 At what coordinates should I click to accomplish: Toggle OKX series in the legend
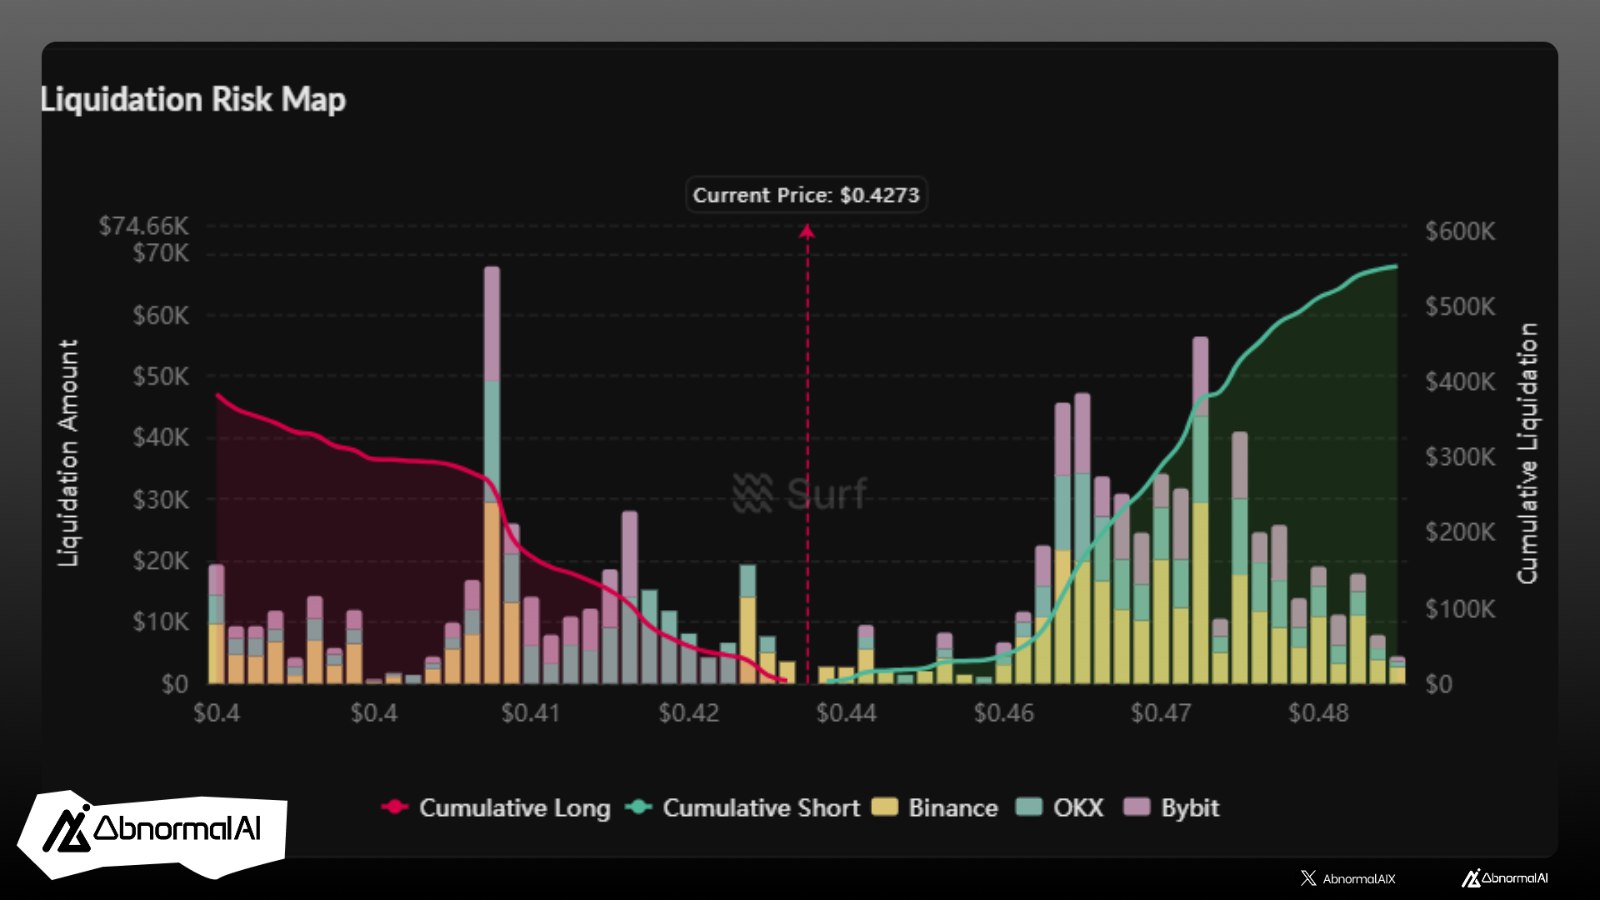pyautogui.click(x=1078, y=808)
